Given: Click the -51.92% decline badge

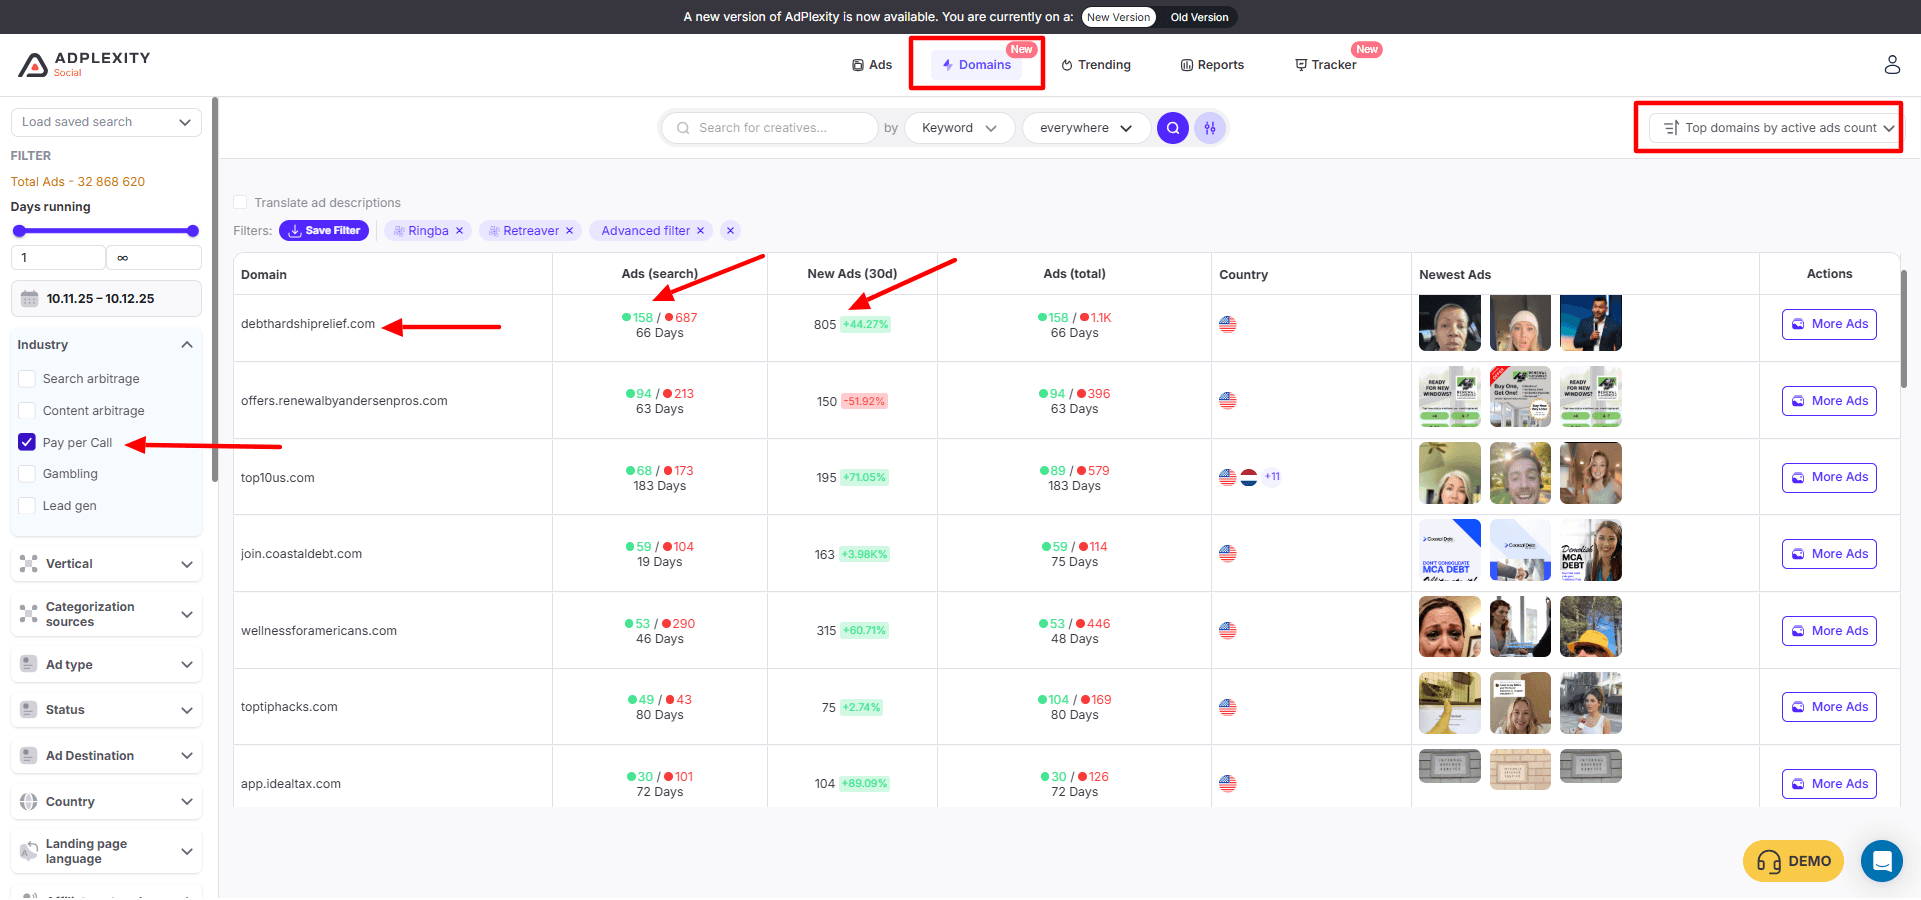Looking at the screenshot, I should 865,401.
